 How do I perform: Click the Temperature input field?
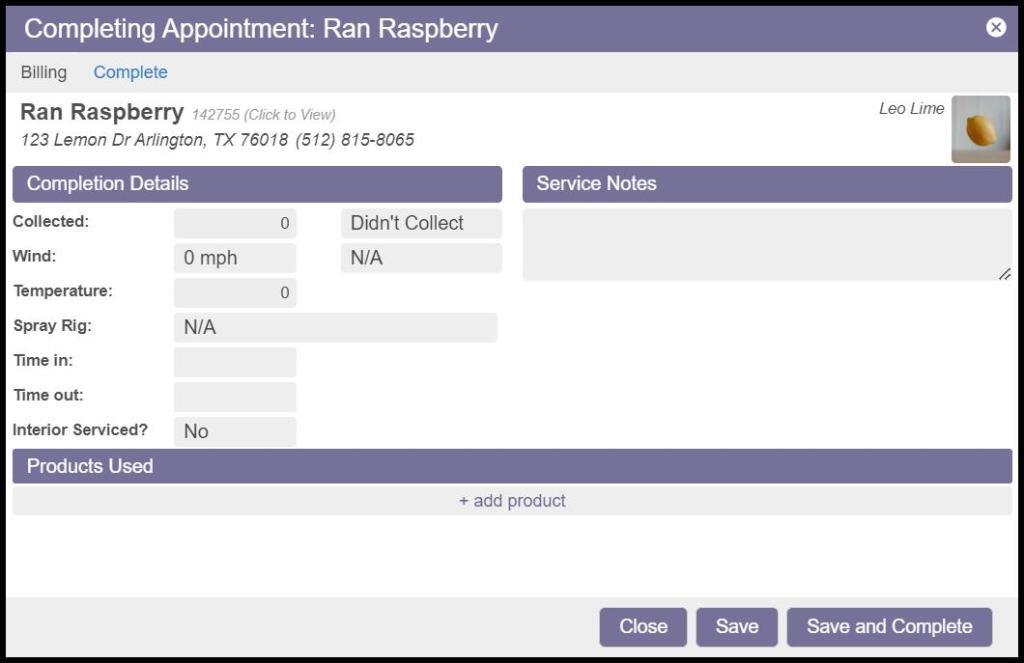(235, 293)
